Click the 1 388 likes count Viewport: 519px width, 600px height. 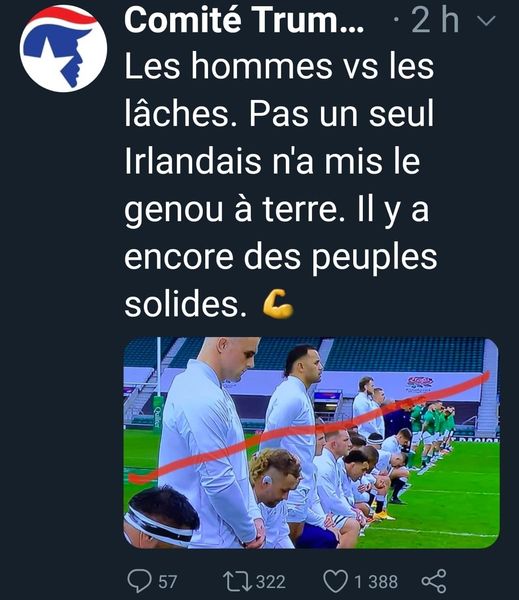coord(376,582)
